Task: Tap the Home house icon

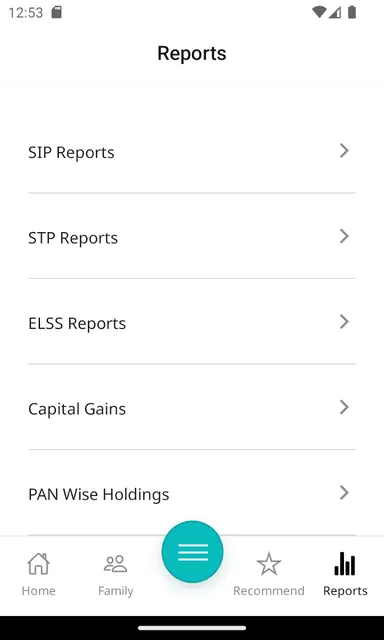Action: tap(38, 564)
